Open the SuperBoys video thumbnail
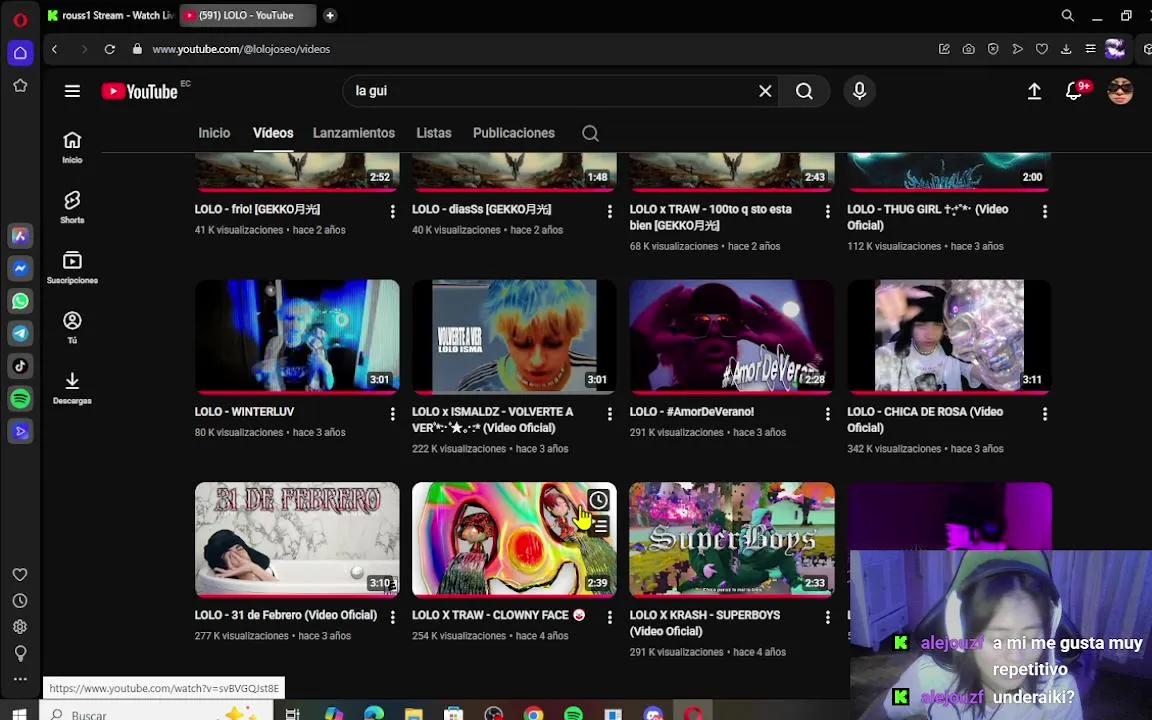The width and height of the screenshot is (1152, 720). tap(732, 539)
